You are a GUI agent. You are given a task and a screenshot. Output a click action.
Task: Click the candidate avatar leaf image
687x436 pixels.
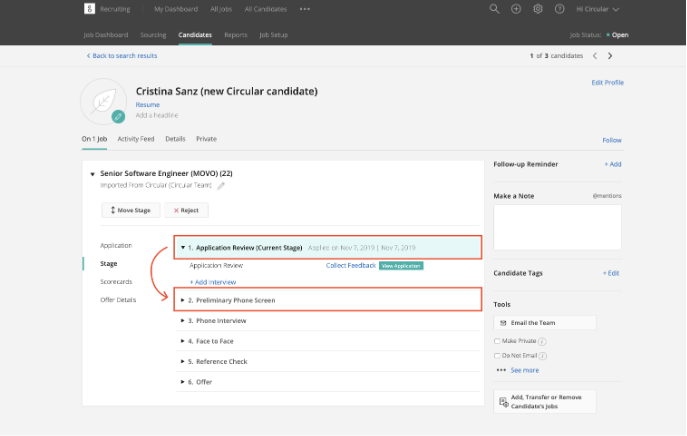(103, 101)
